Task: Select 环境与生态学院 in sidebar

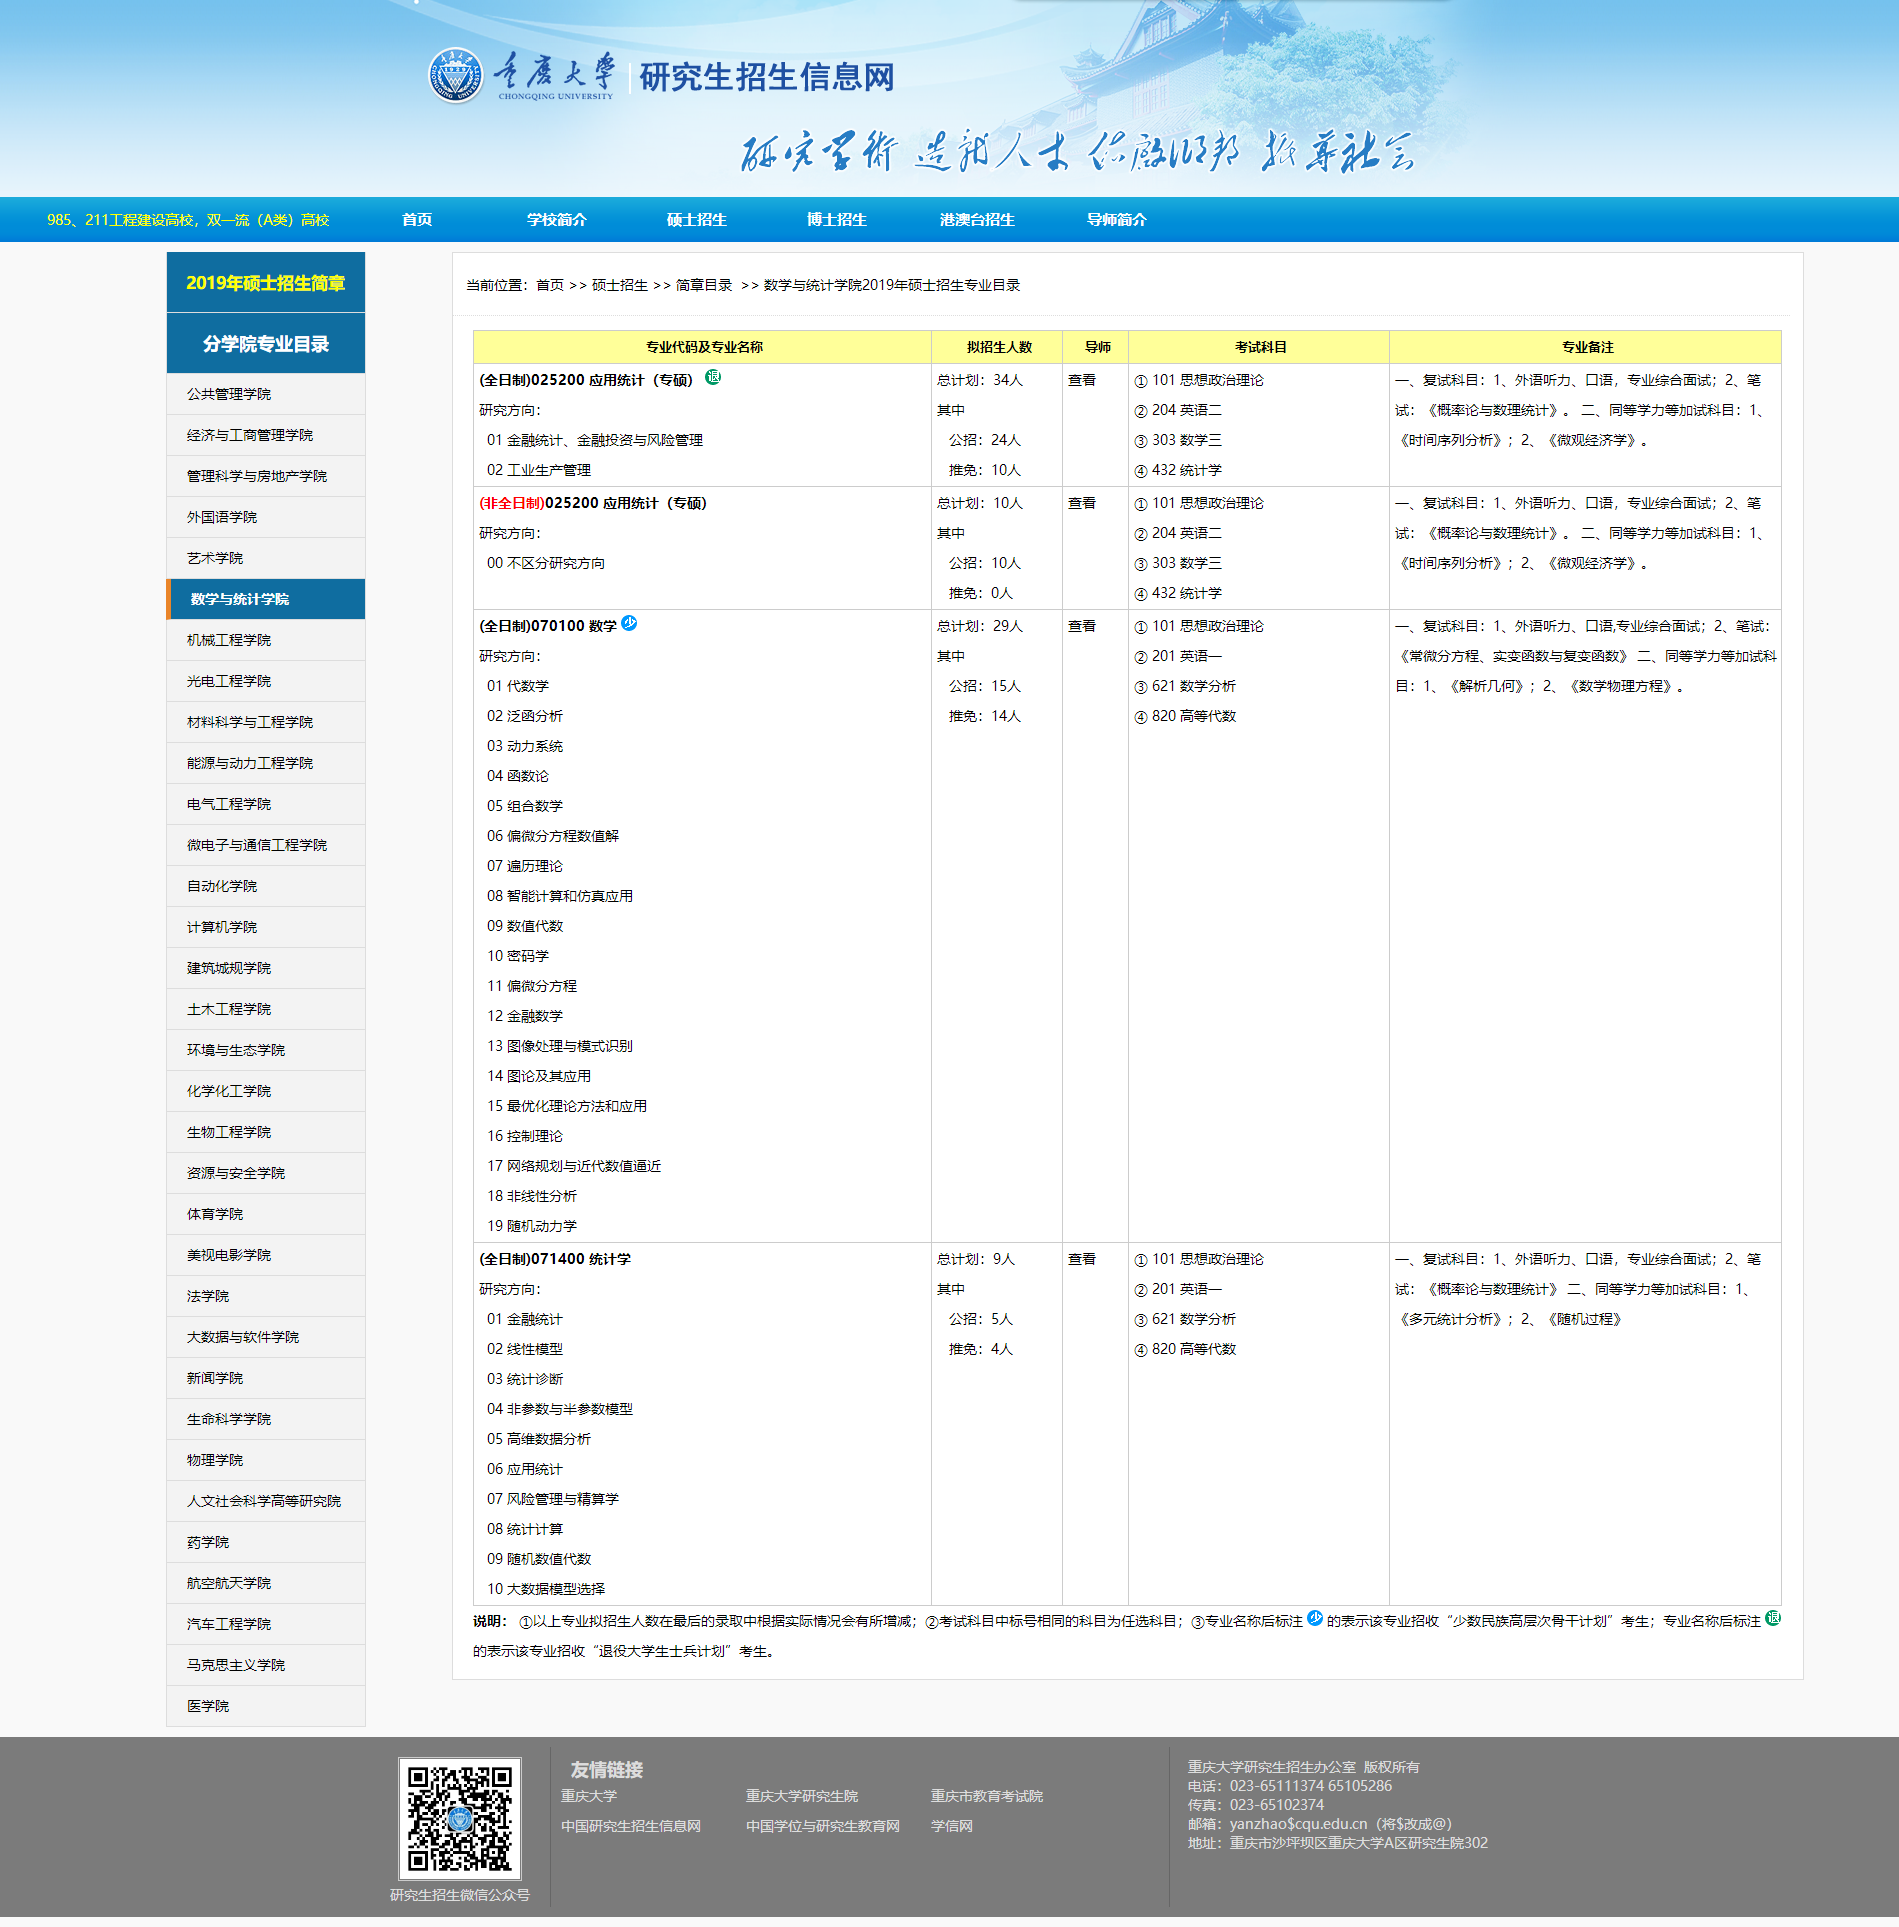Action: 266,1050
